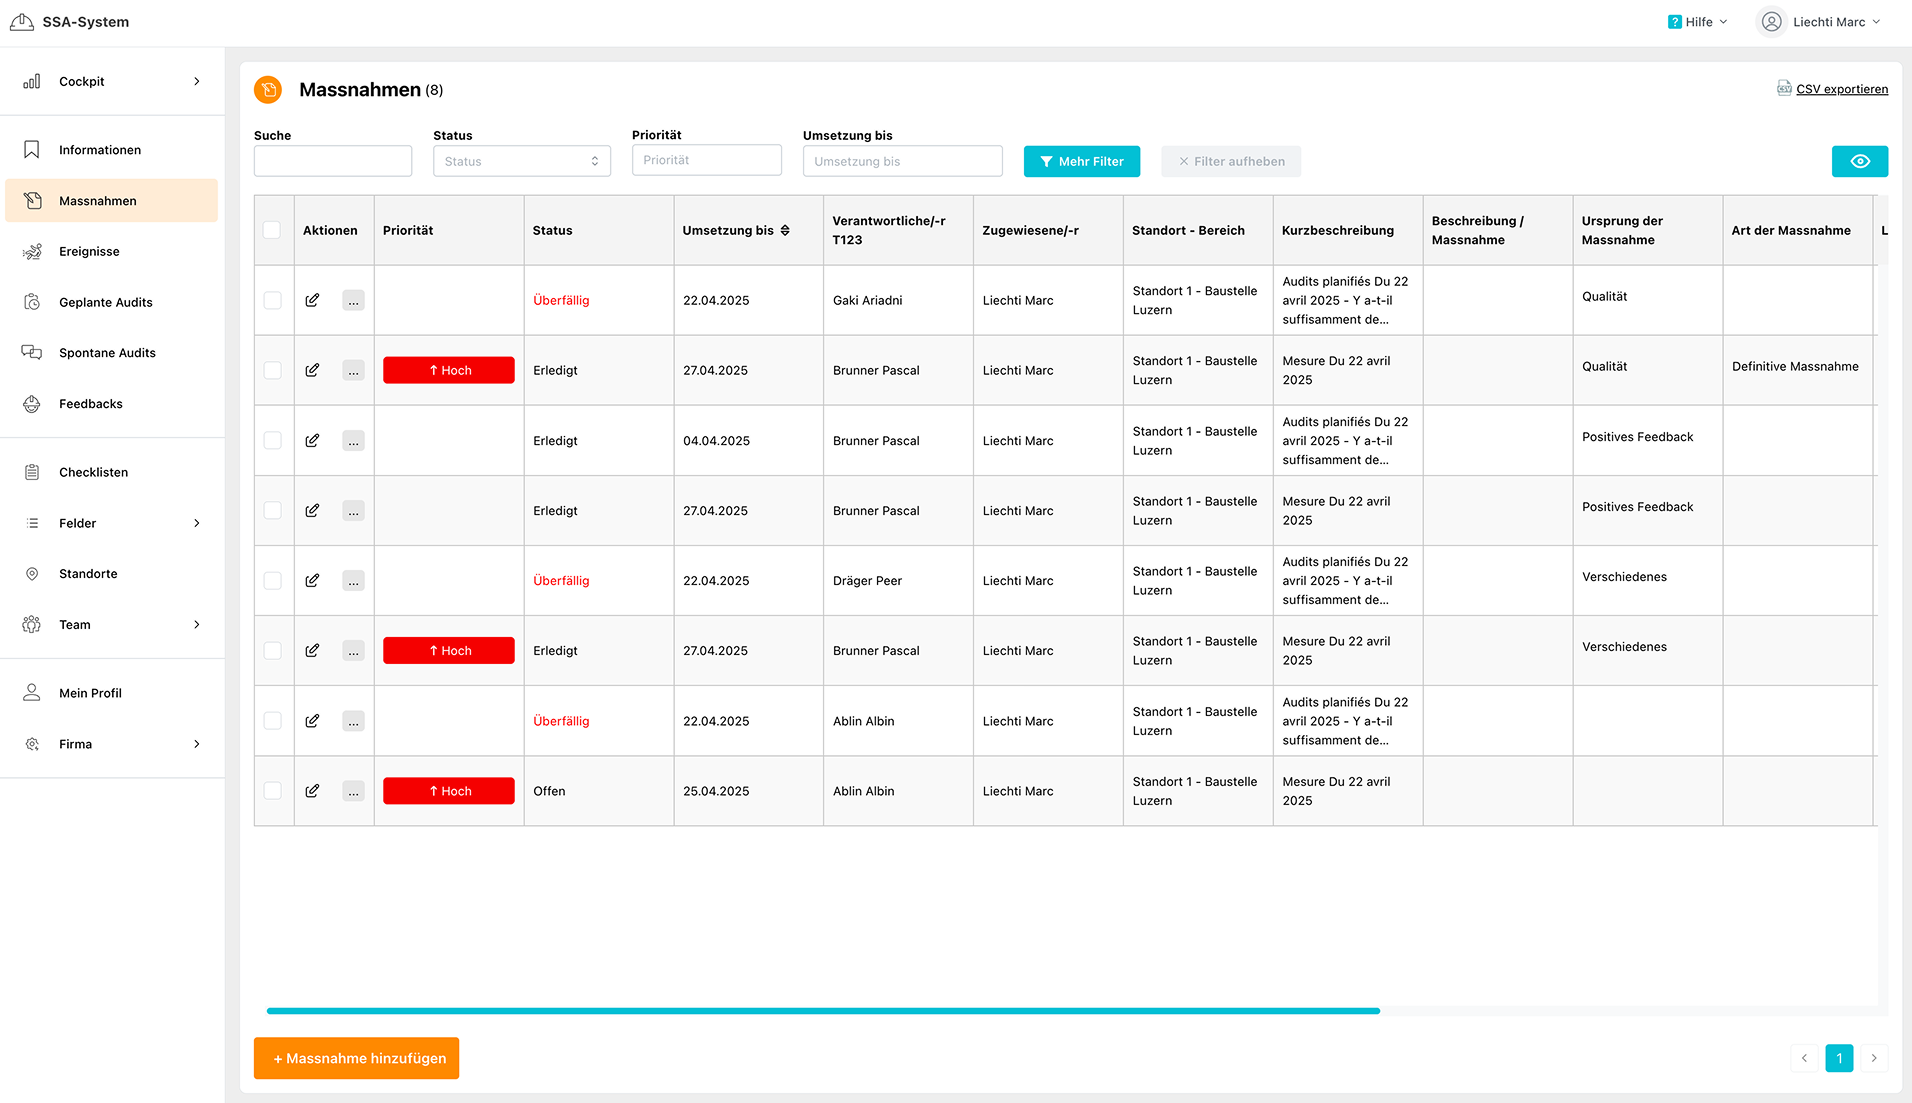This screenshot has height=1103, width=1912.
Task: Check the select-all checkbox in the table header
Action: [272, 230]
